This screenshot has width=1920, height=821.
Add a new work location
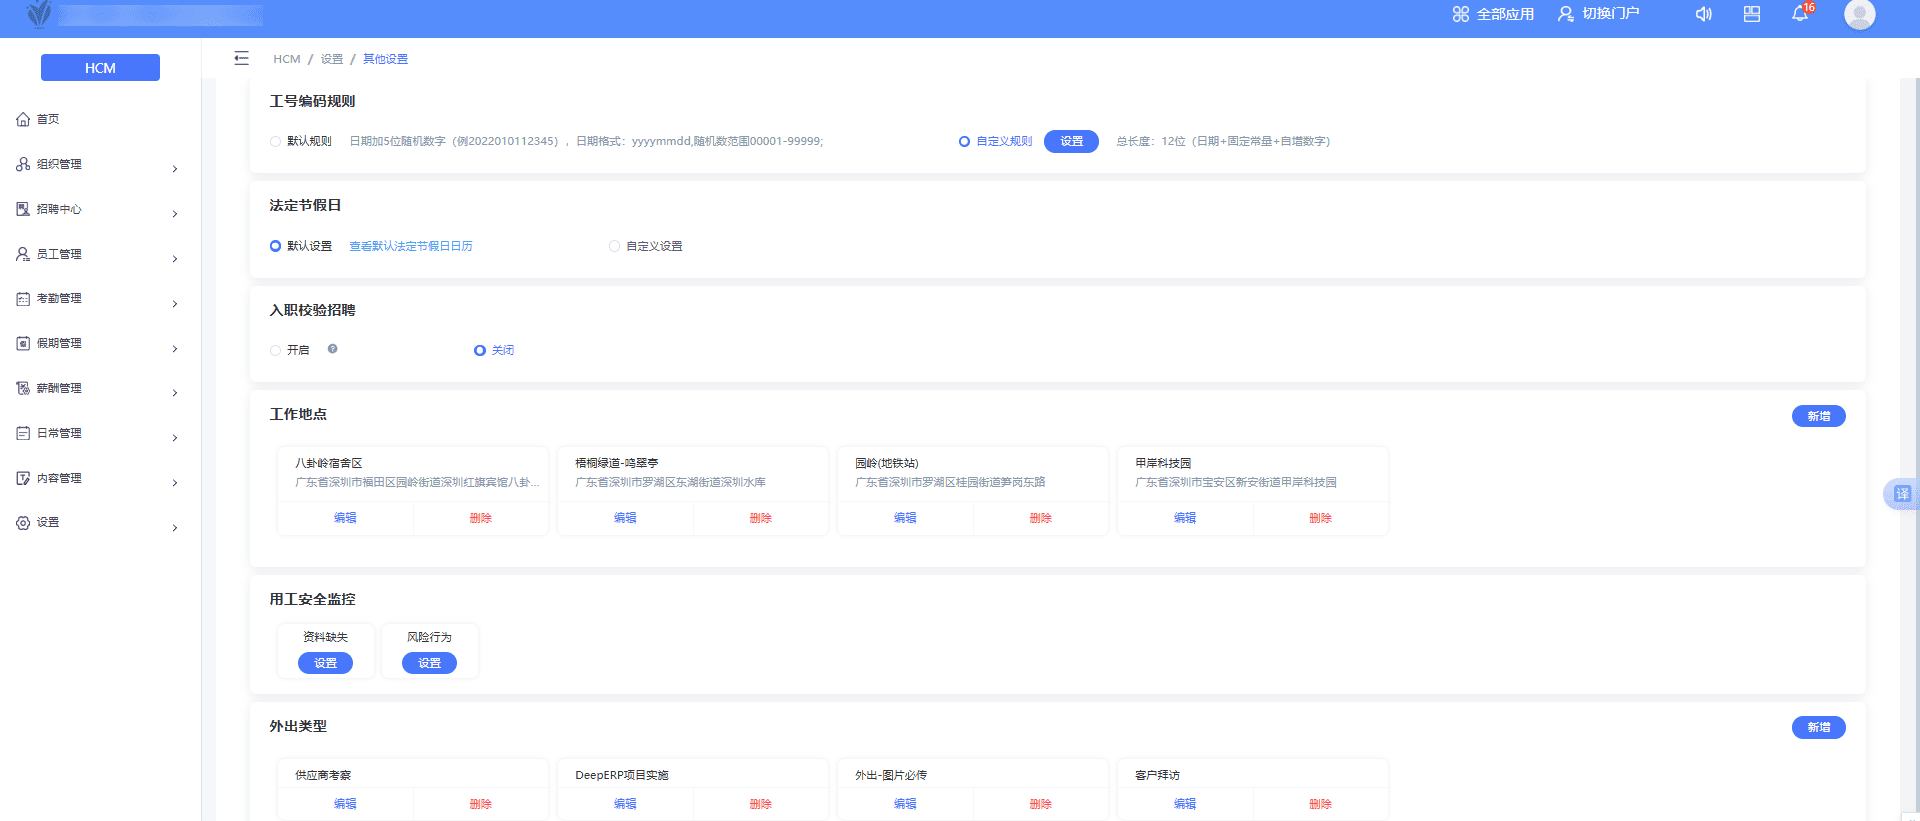point(1818,416)
